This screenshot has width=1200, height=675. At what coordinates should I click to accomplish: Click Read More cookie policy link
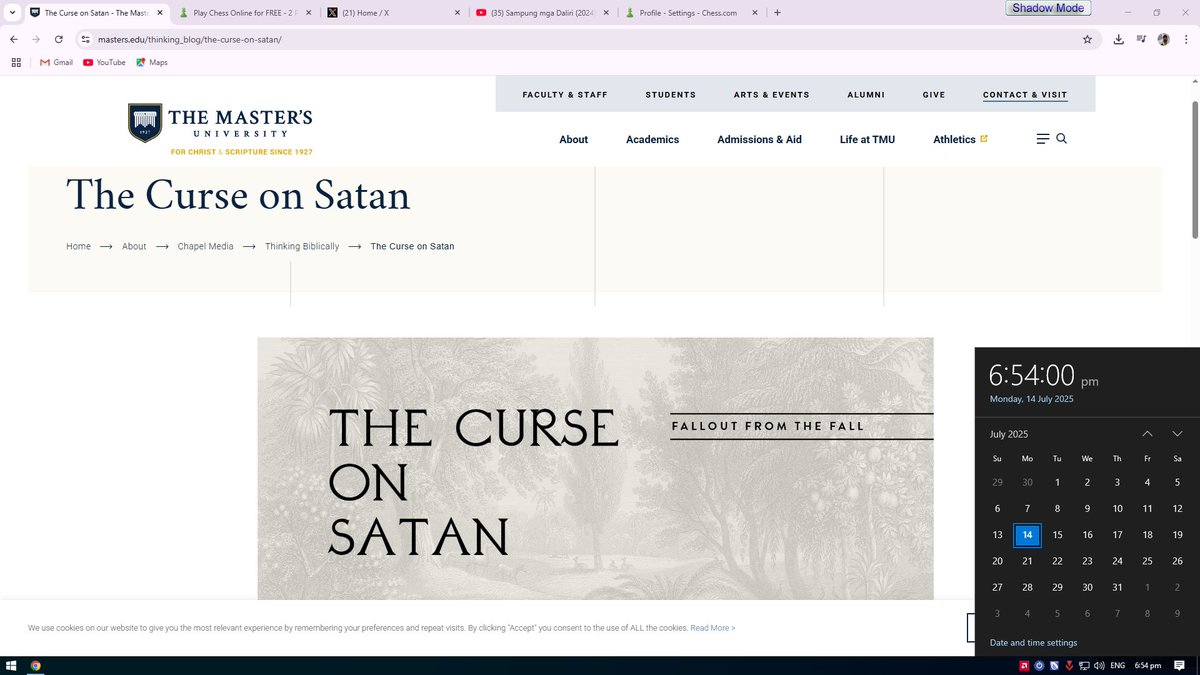[713, 628]
